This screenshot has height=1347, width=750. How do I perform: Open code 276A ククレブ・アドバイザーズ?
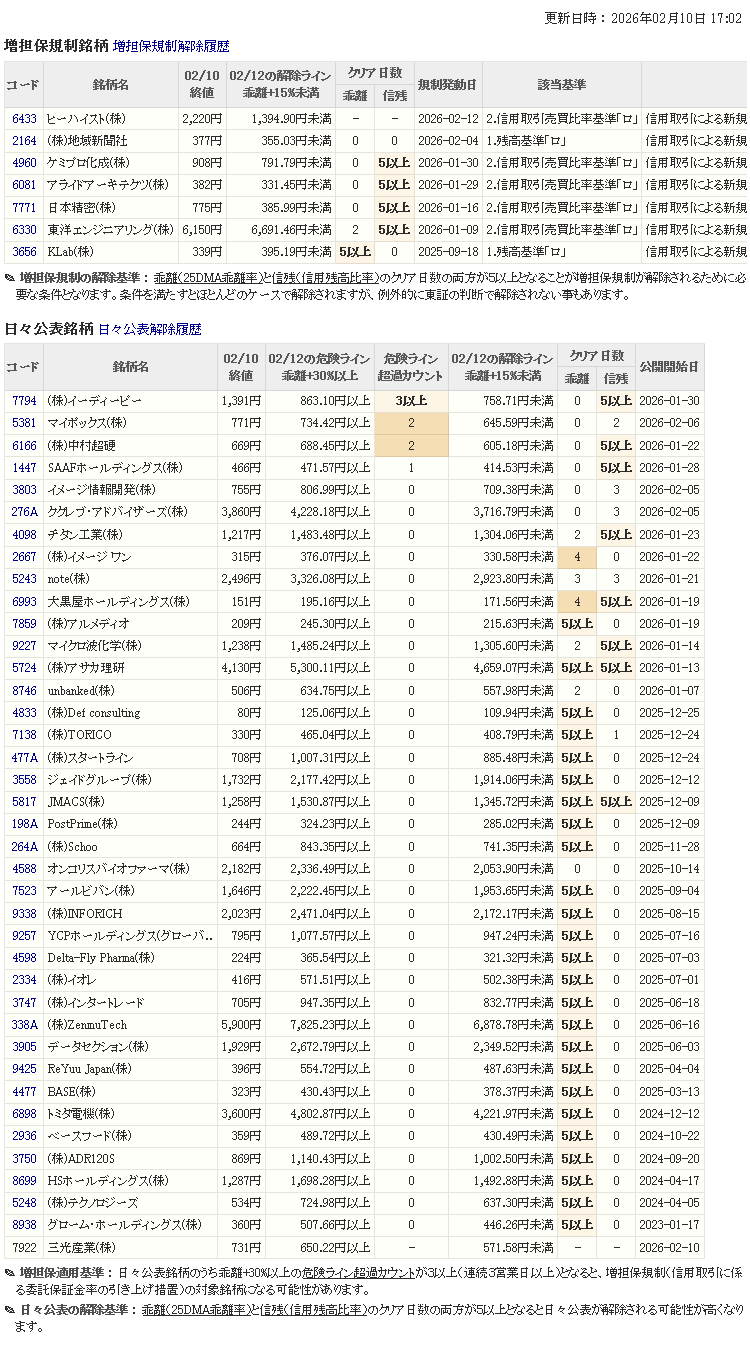[x=24, y=512]
